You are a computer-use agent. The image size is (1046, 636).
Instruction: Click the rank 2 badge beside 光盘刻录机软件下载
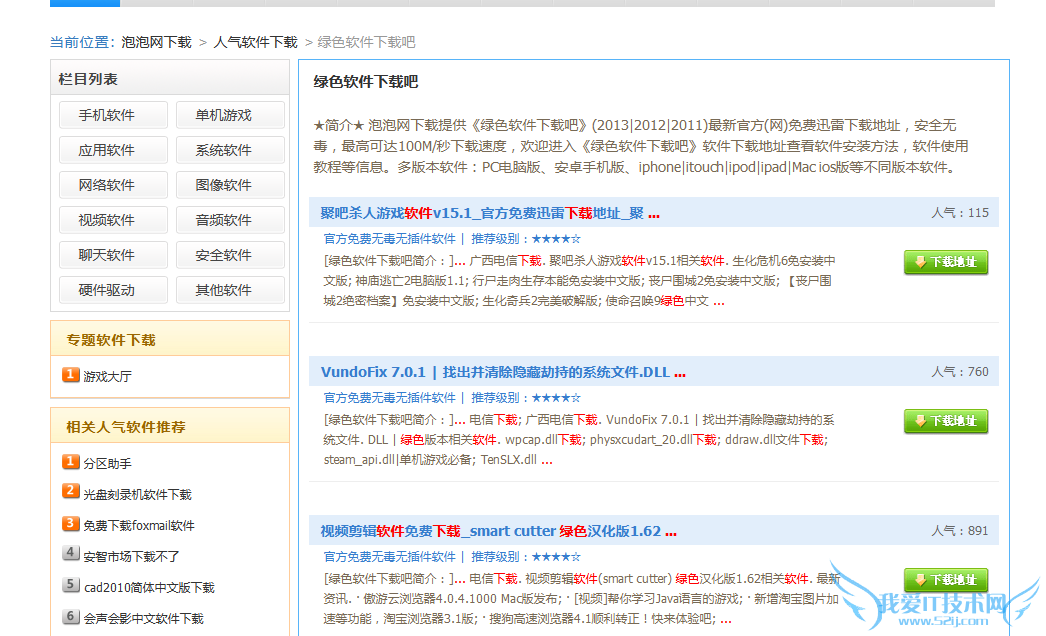coord(70,492)
